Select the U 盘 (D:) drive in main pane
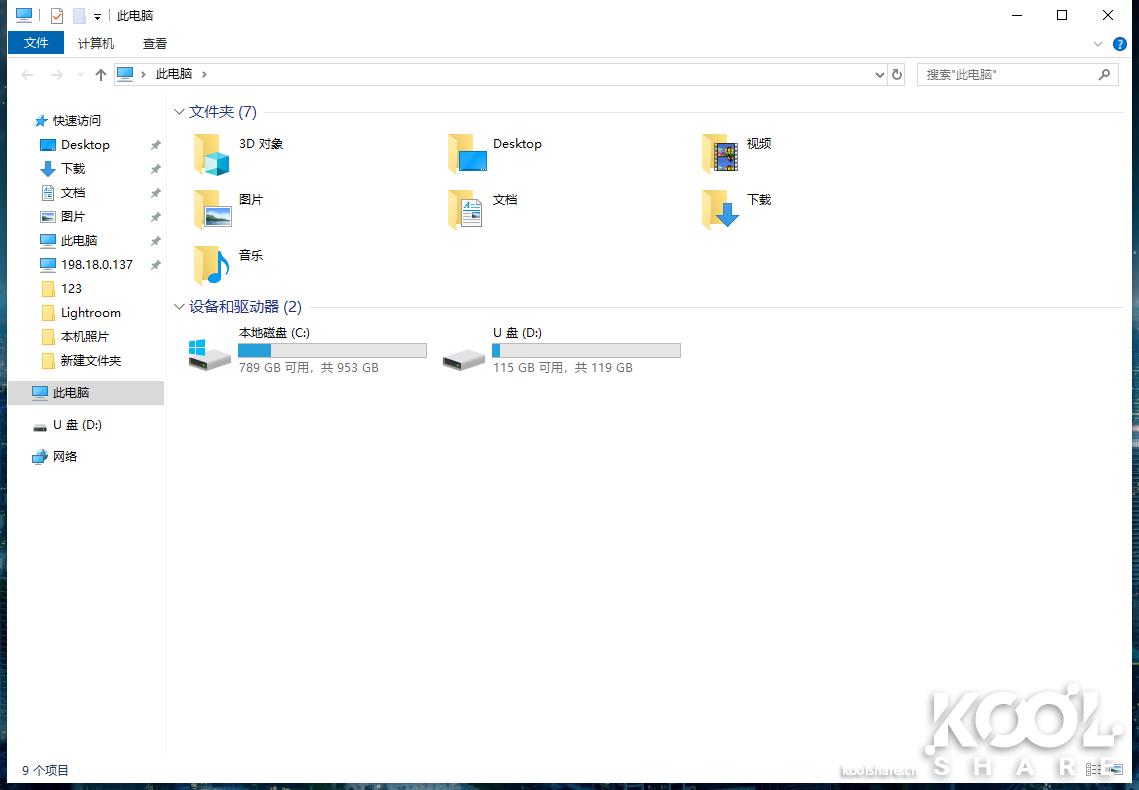 pos(463,358)
